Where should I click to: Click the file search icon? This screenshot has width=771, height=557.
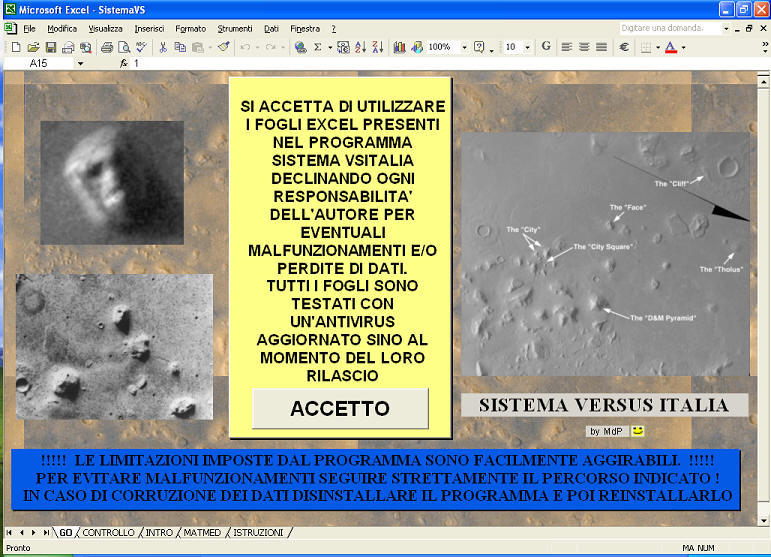tap(86, 47)
